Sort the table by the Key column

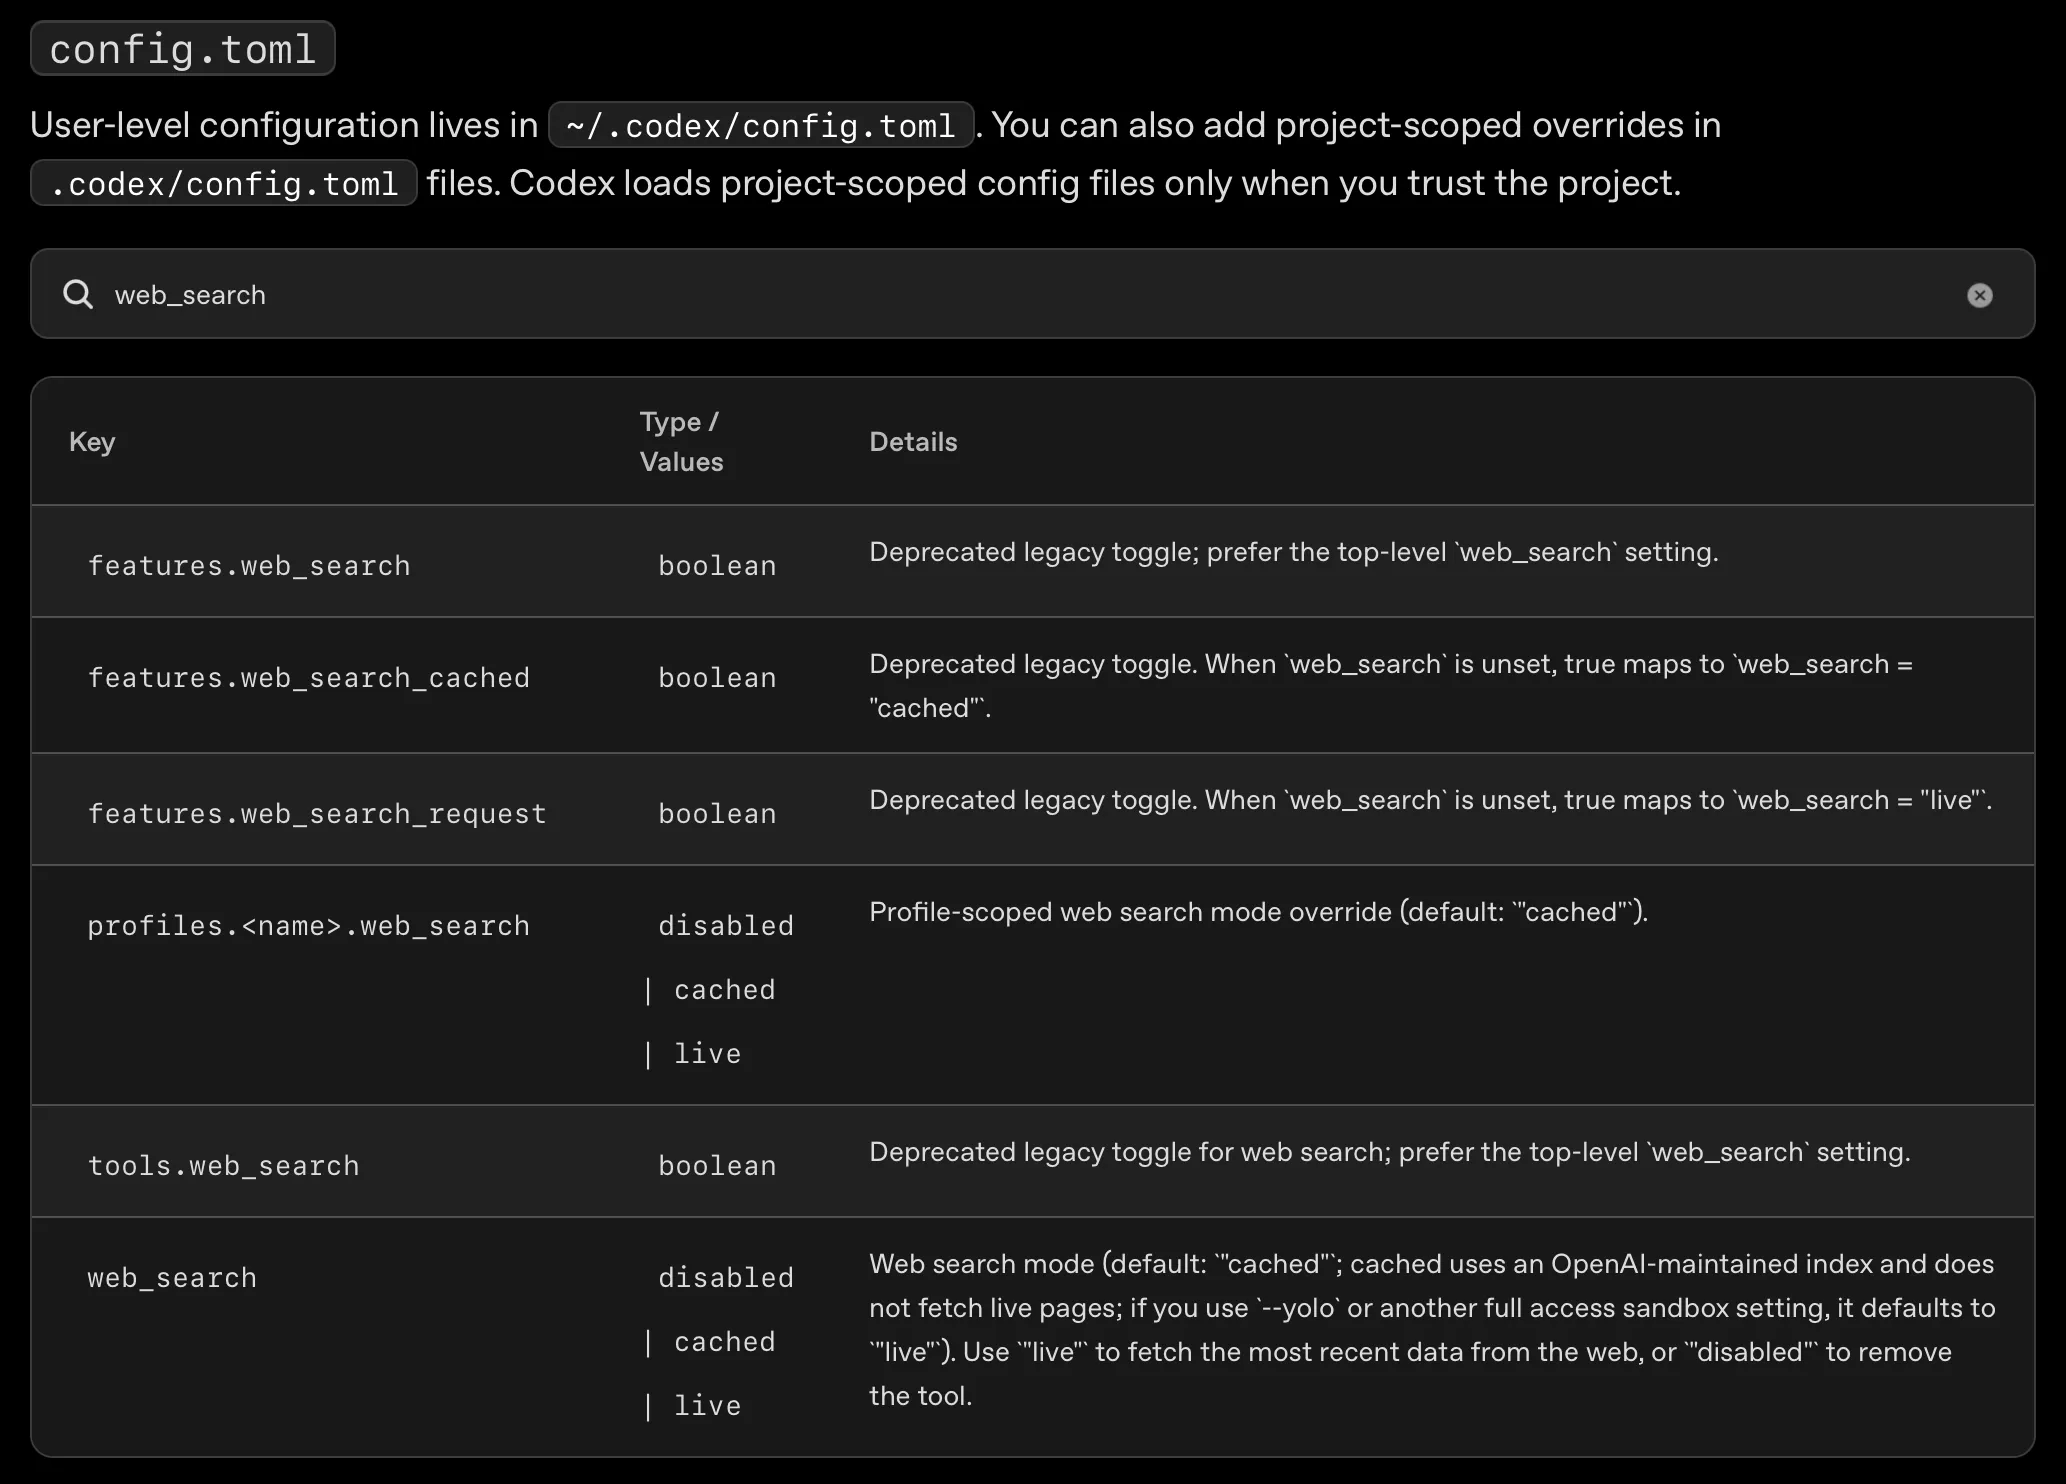pyautogui.click(x=91, y=441)
